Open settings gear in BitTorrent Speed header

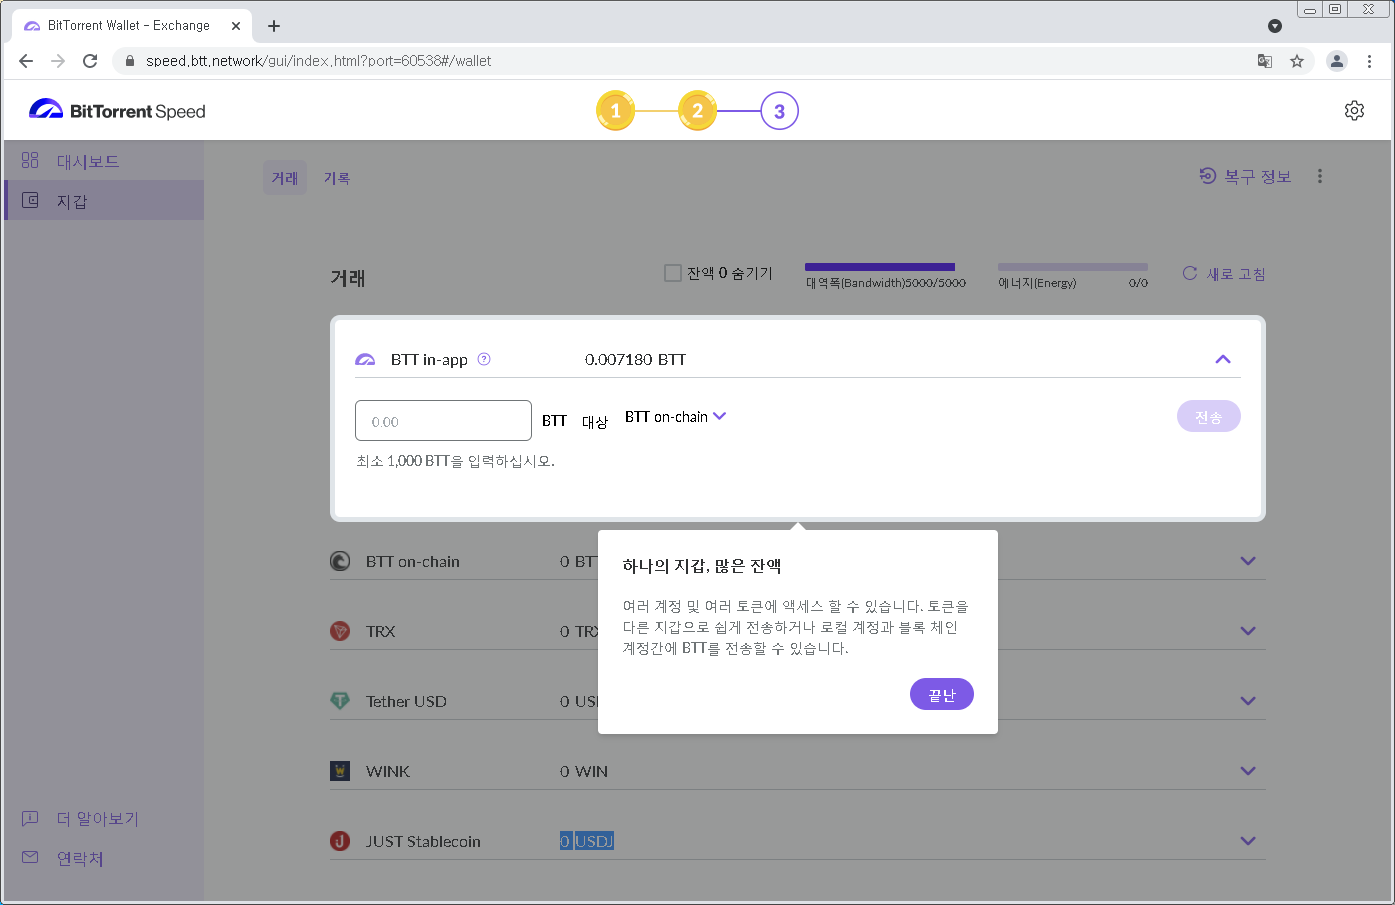[1354, 110]
